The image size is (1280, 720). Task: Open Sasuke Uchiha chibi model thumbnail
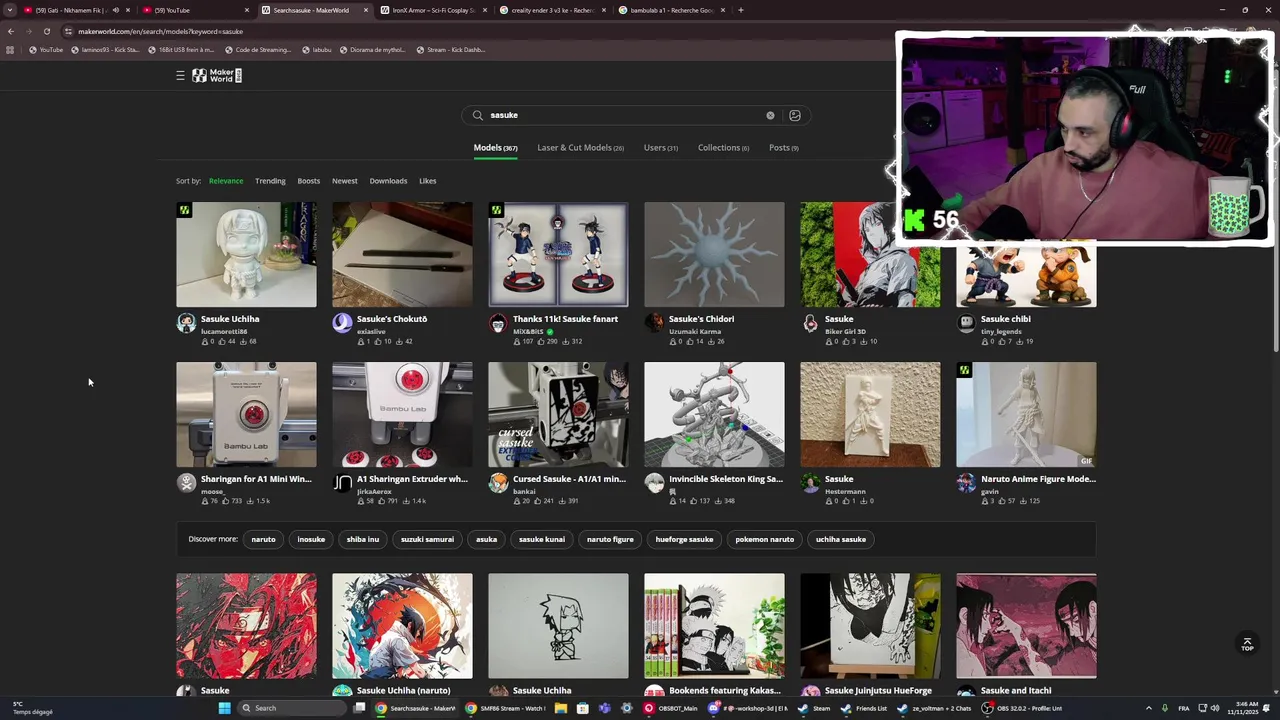pyautogui.click(x=246, y=254)
